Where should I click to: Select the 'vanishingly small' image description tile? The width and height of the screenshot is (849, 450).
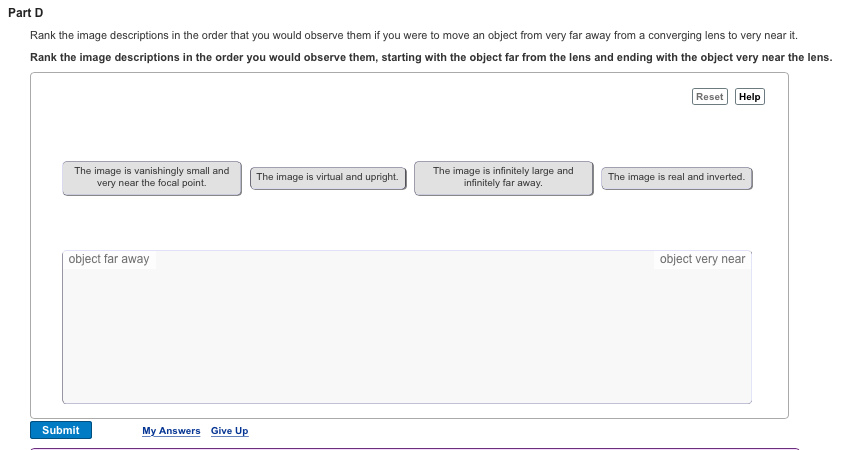coord(151,178)
